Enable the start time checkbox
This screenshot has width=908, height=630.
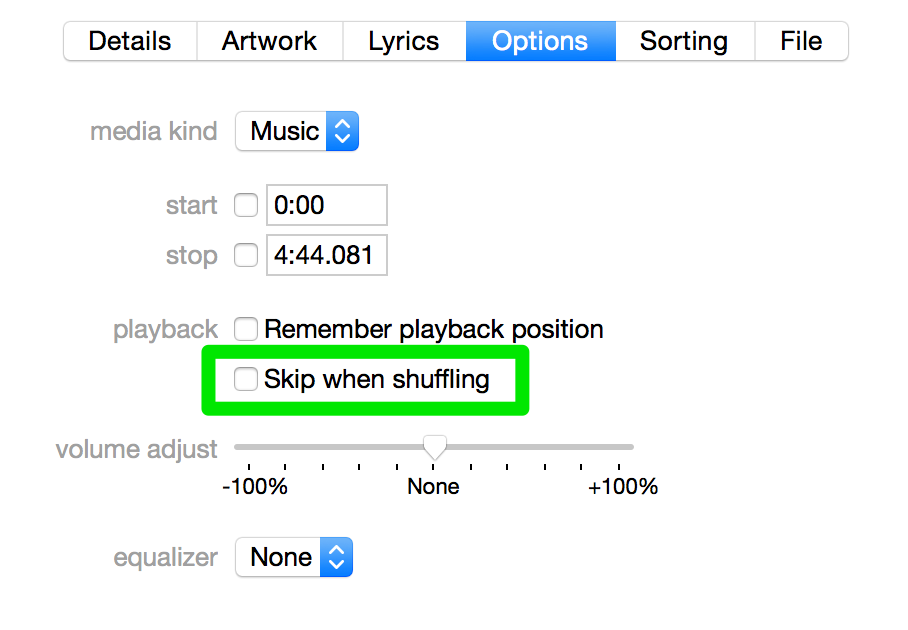246,206
